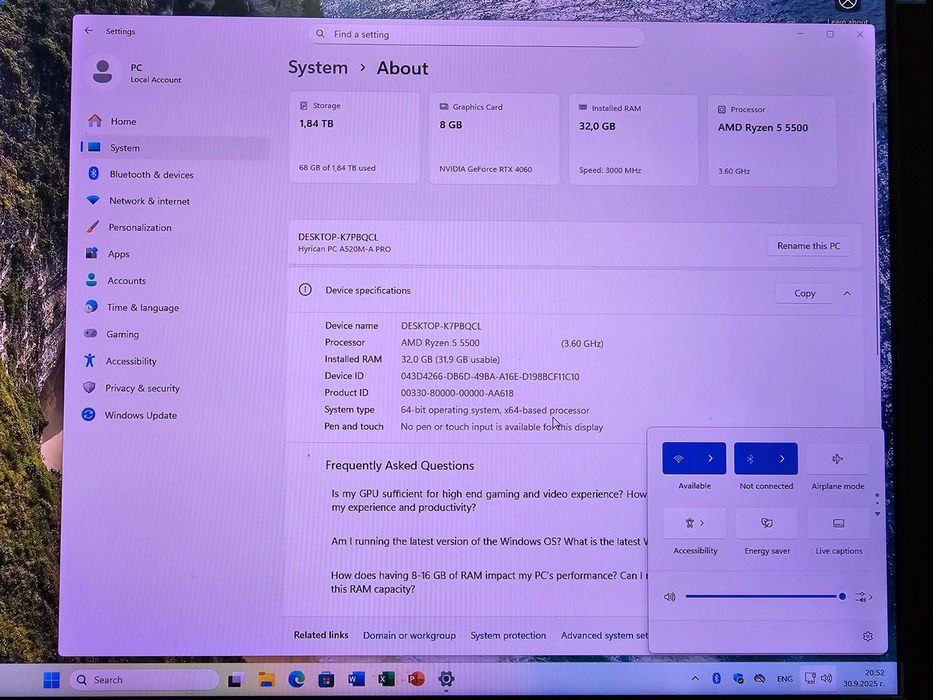Click the PC Local Account profile
Viewport: 933px width, 700px height.
pyautogui.click(x=138, y=73)
